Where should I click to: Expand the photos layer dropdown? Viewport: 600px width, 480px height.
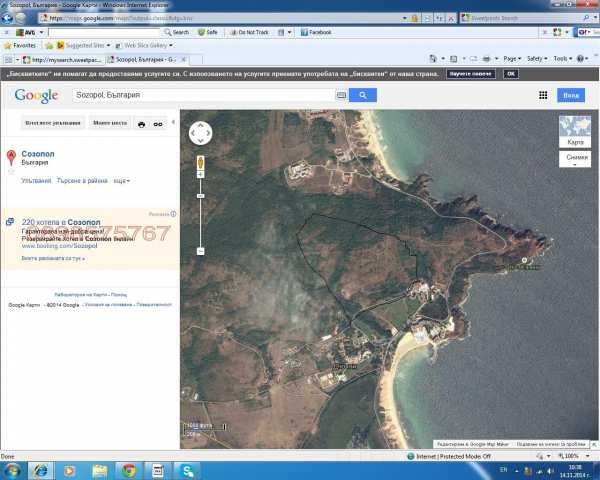575,159
